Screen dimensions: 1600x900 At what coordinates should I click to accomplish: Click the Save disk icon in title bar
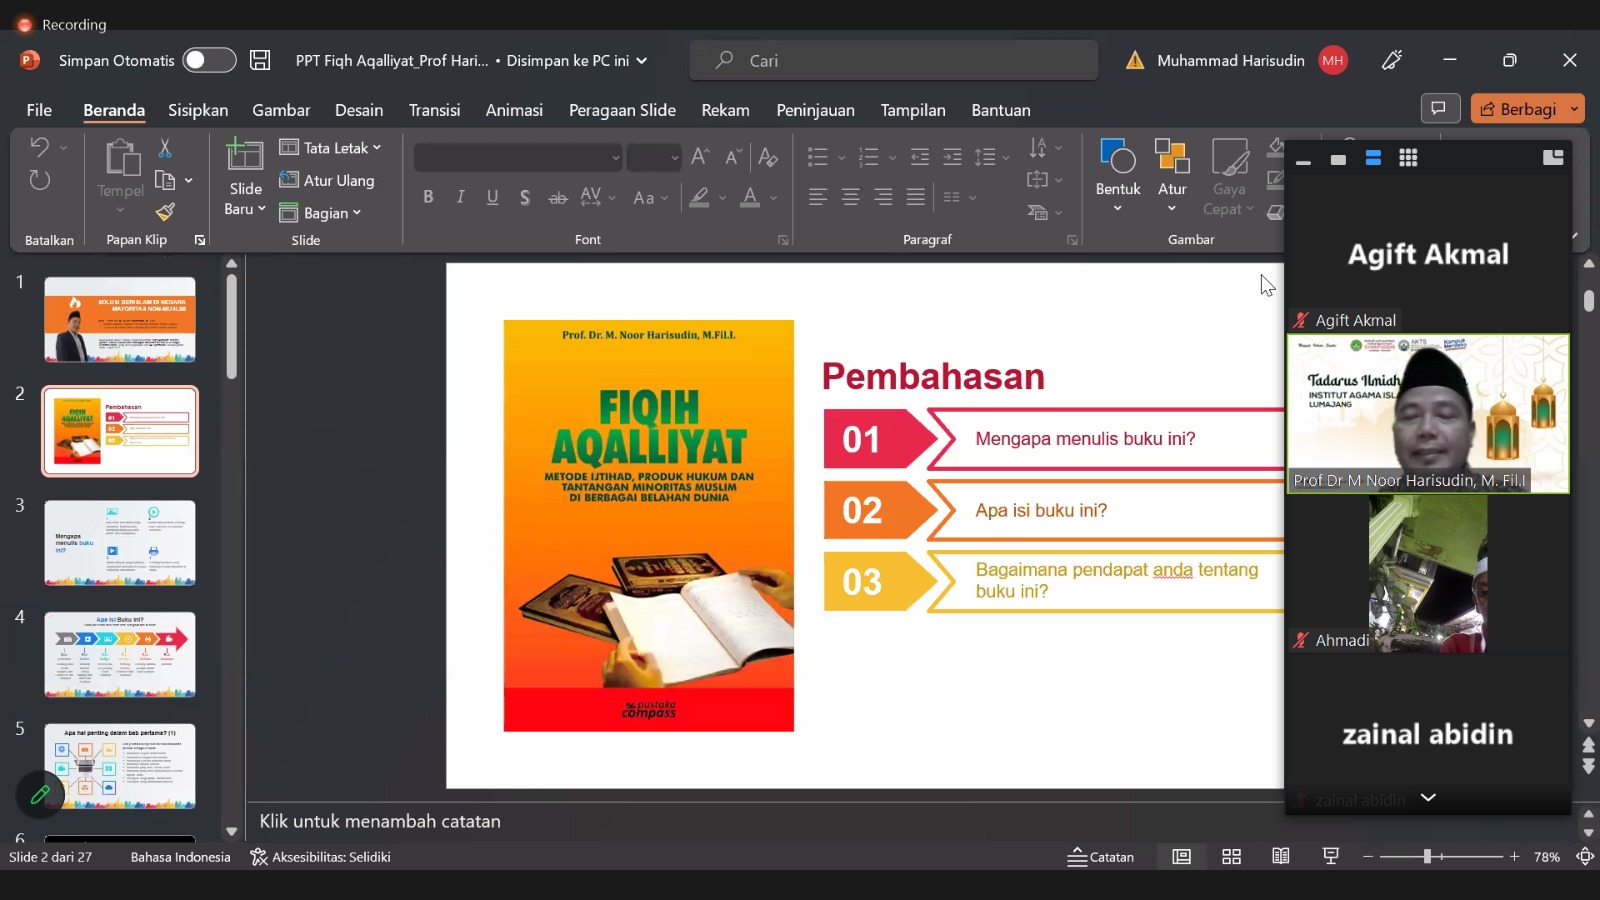pos(260,60)
